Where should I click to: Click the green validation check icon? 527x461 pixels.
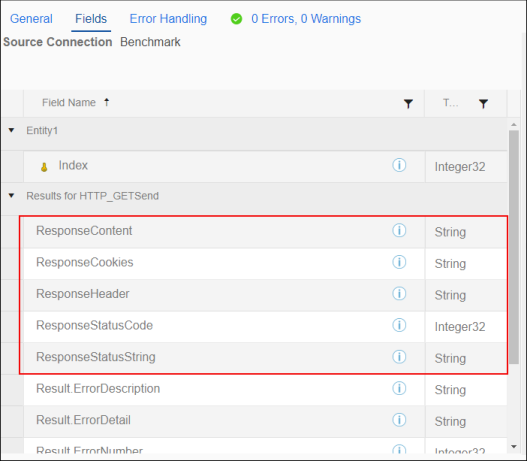tap(236, 19)
